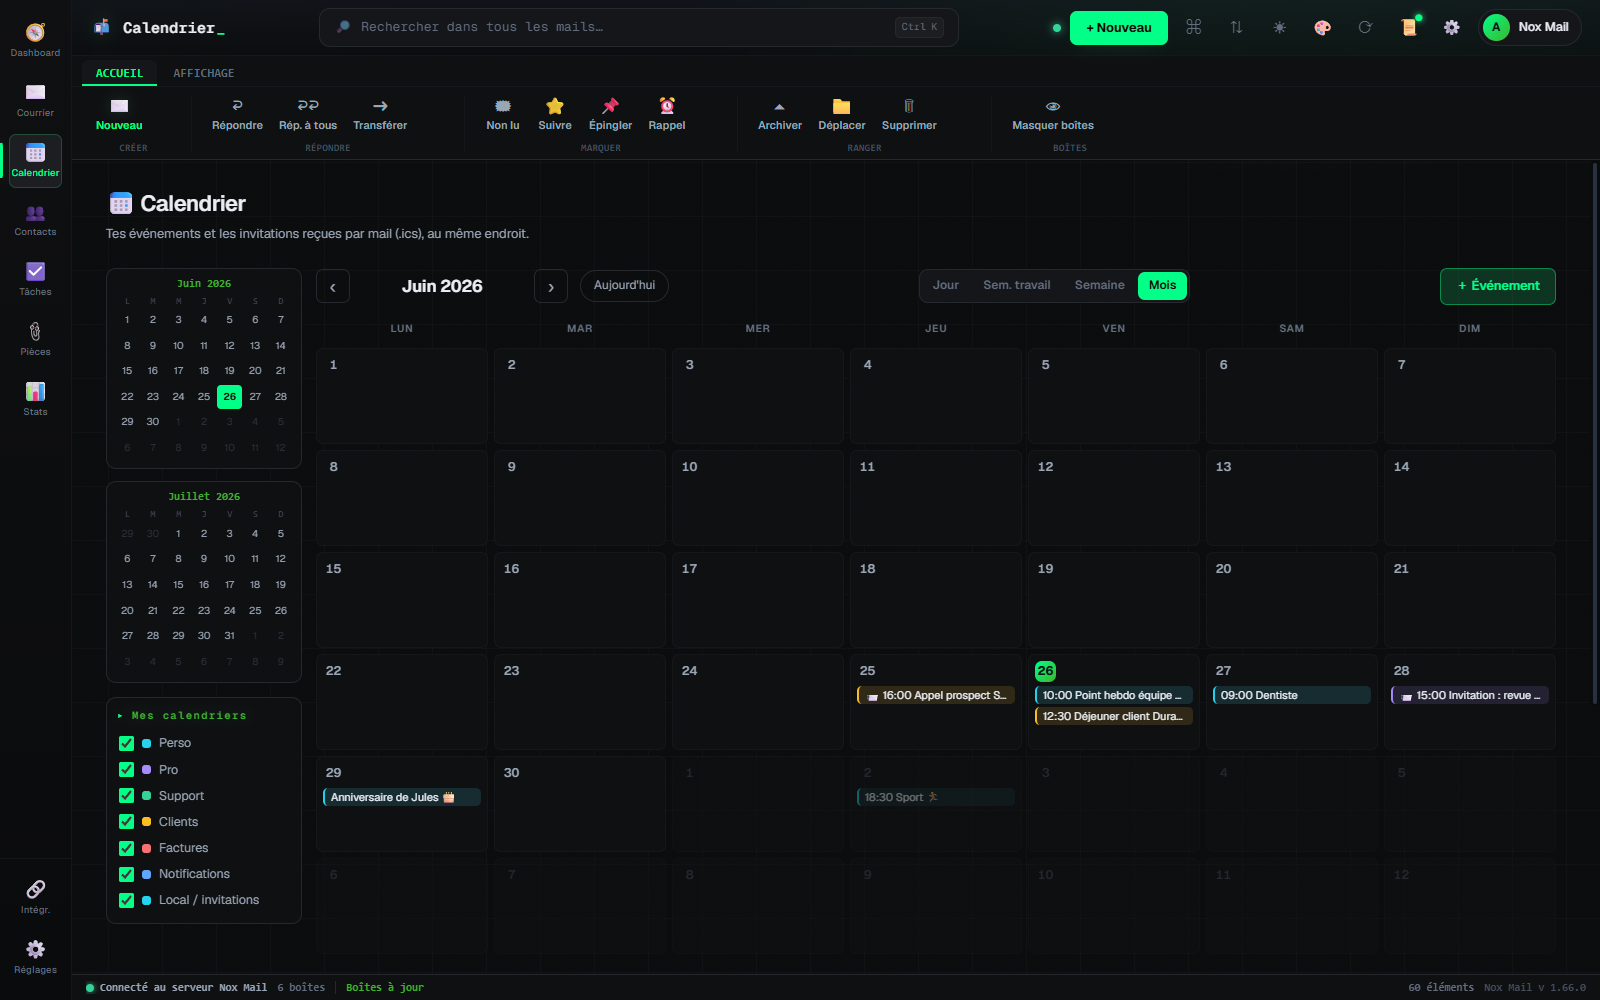Switch to the Semaine view
The width and height of the screenshot is (1600, 1000).
1100,285
